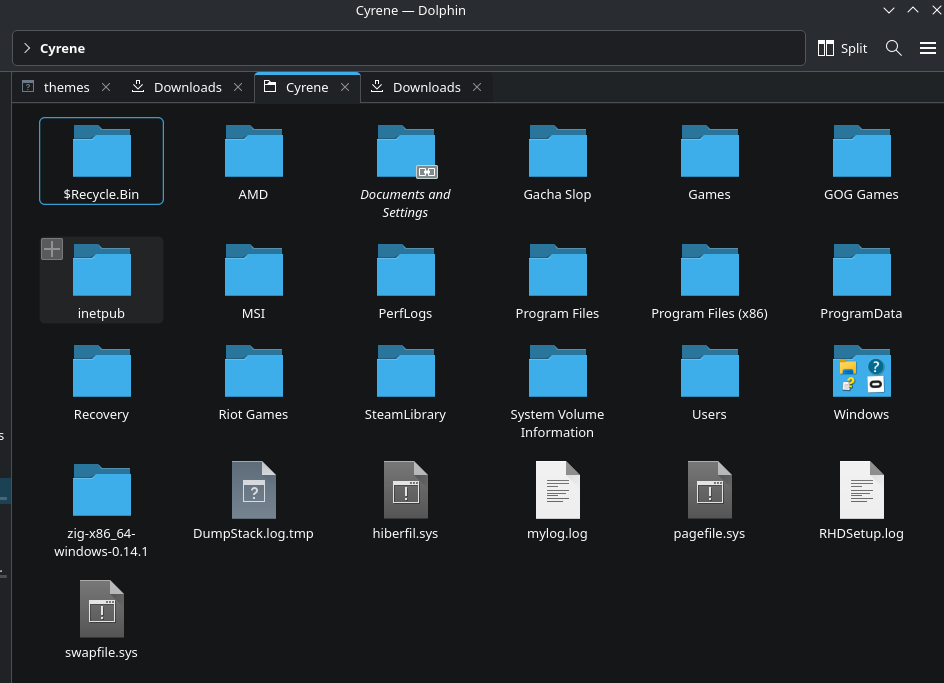This screenshot has height=683, width=944.
Task: Toggle Split view mode
Action: pos(842,48)
